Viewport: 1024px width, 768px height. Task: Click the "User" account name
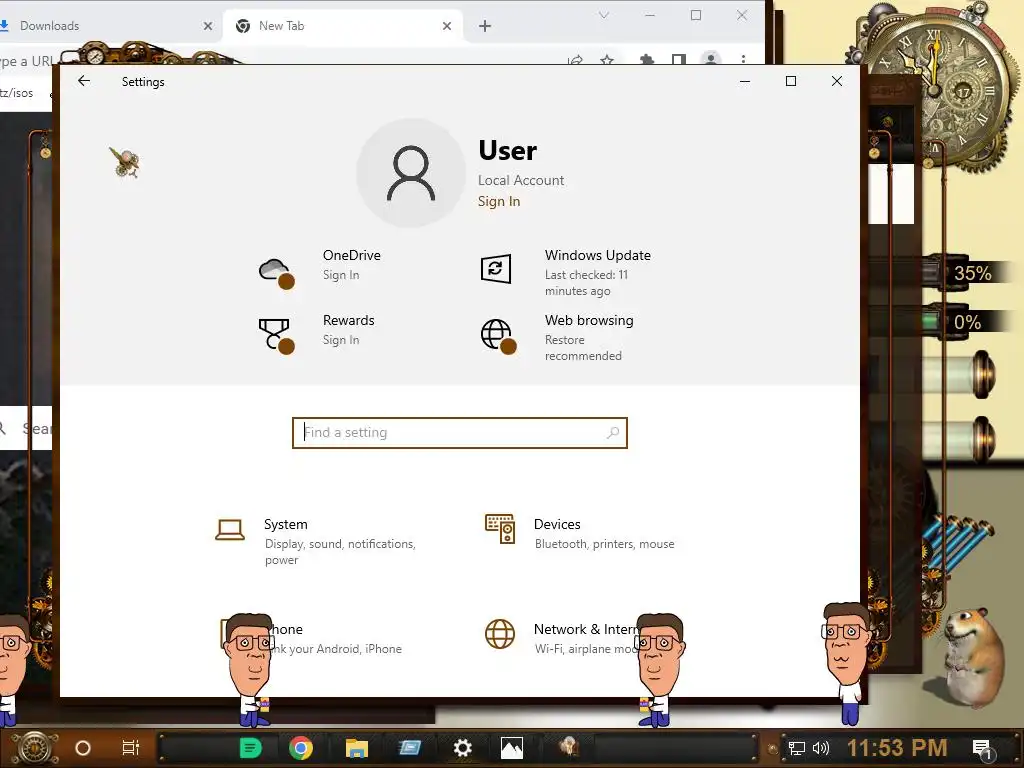[507, 151]
